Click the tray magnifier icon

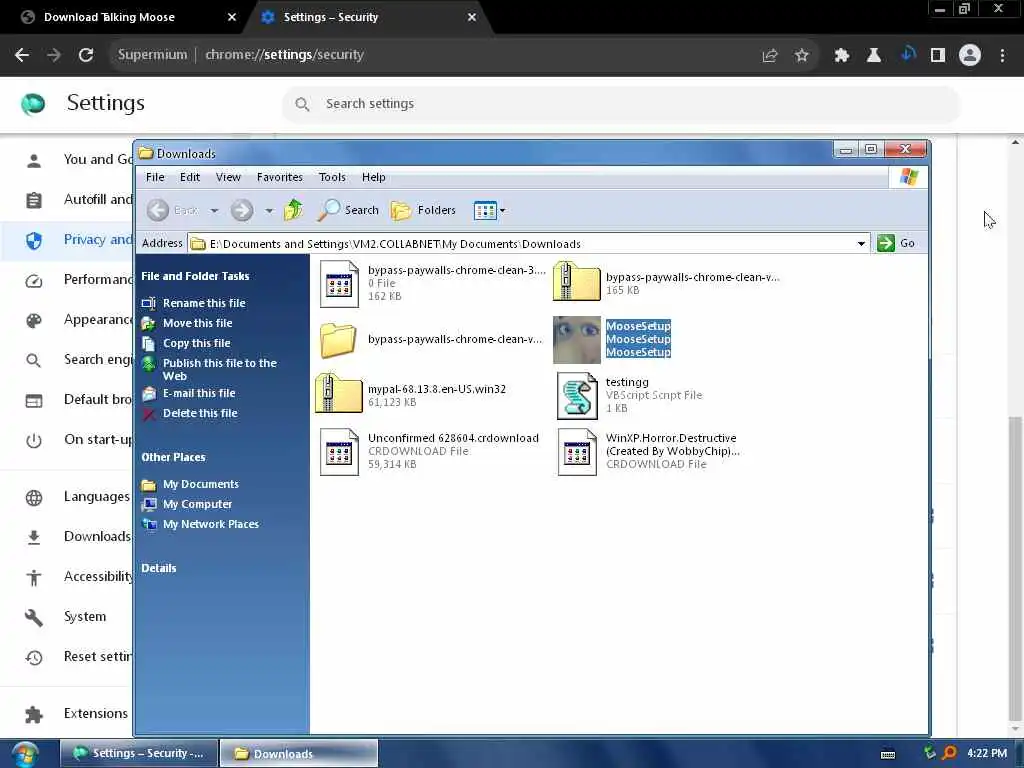pyautogui.click(x=950, y=754)
